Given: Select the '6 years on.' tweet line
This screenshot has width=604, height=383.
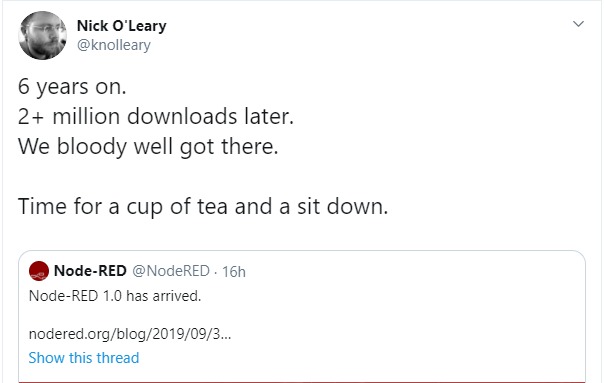Looking at the screenshot, I should click(x=72, y=87).
